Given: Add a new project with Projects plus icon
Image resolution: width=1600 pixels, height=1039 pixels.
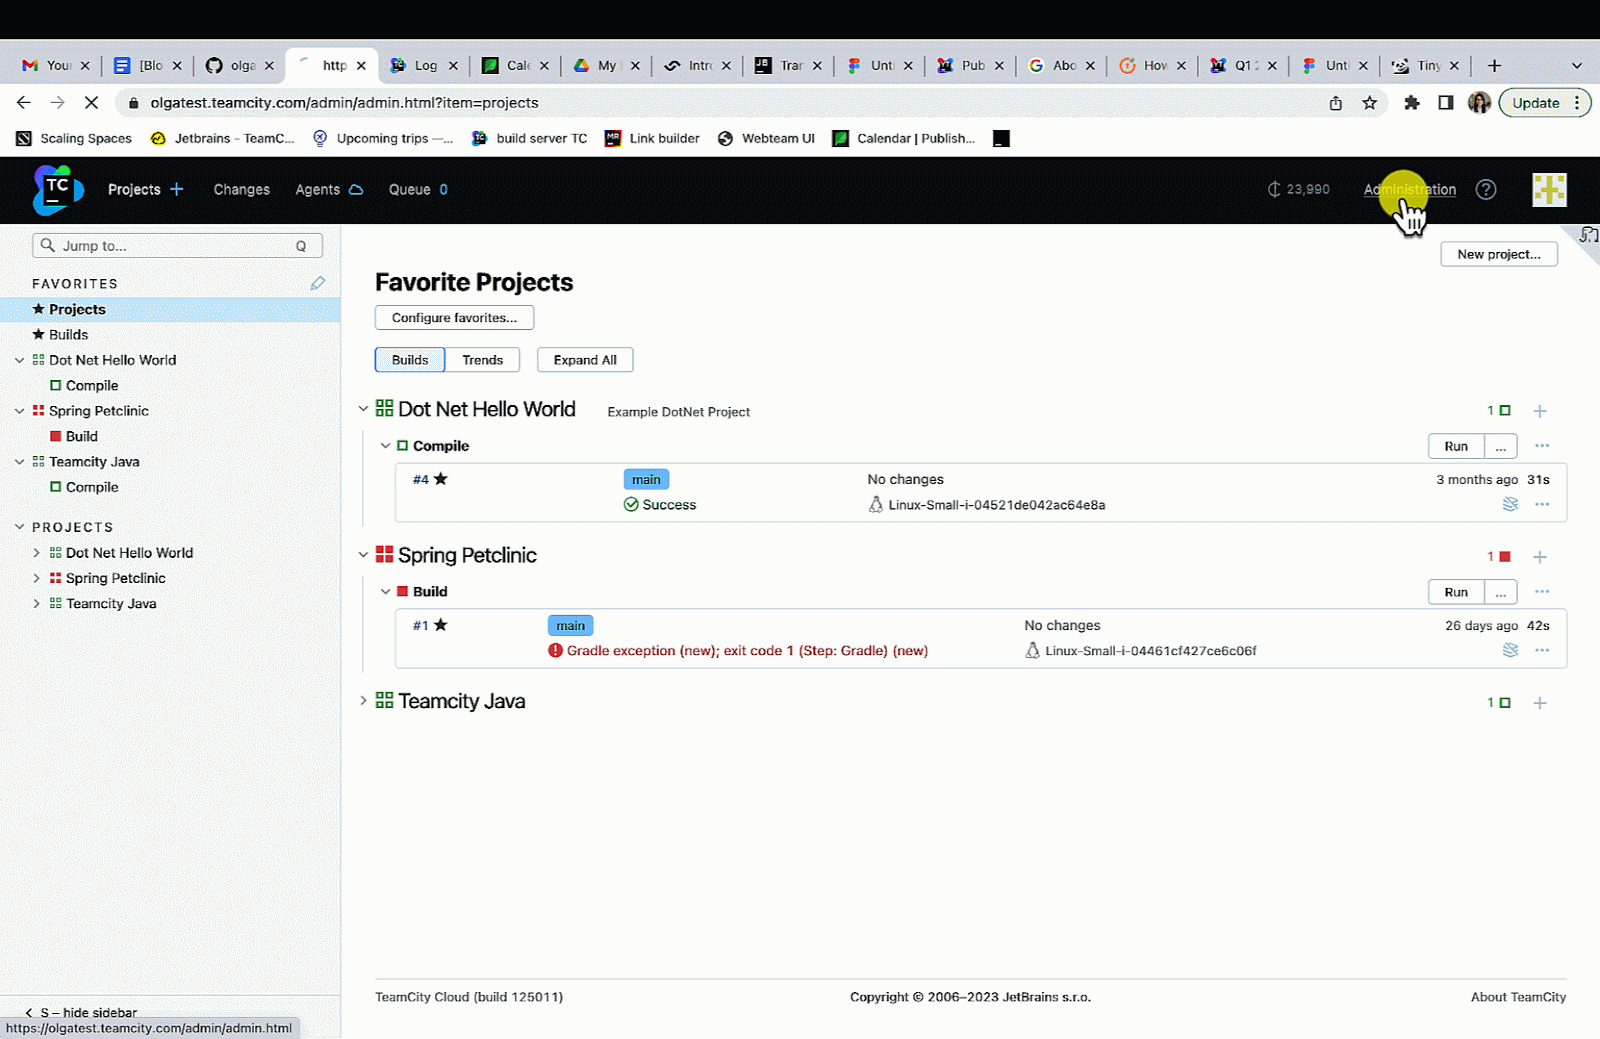Looking at the screenshot, I should (x=177, y=189).
